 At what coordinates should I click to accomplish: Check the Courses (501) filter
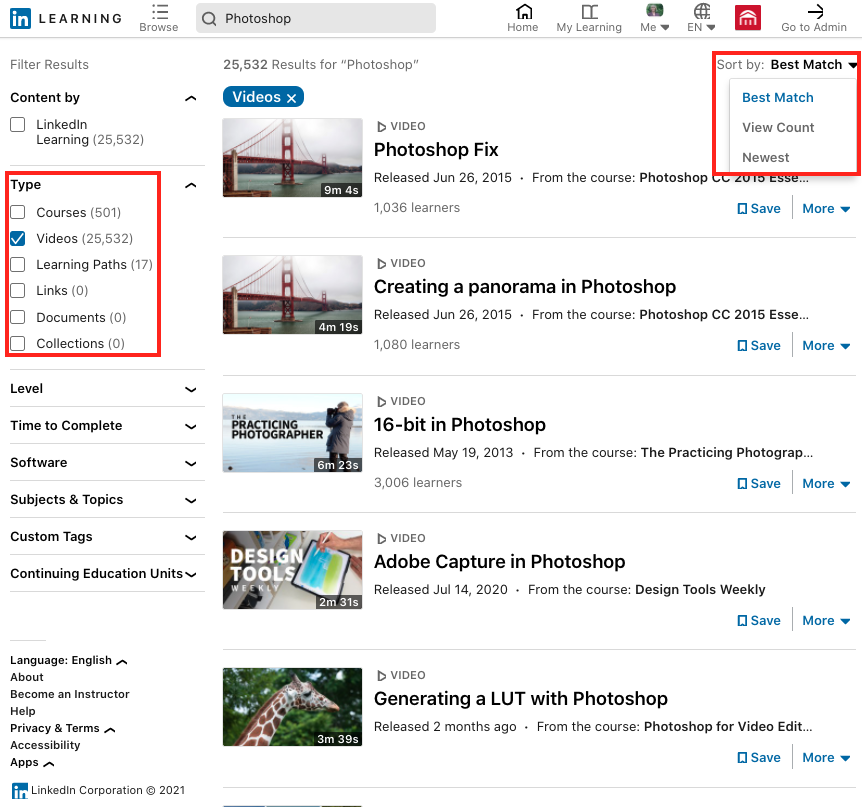(18, 212)
